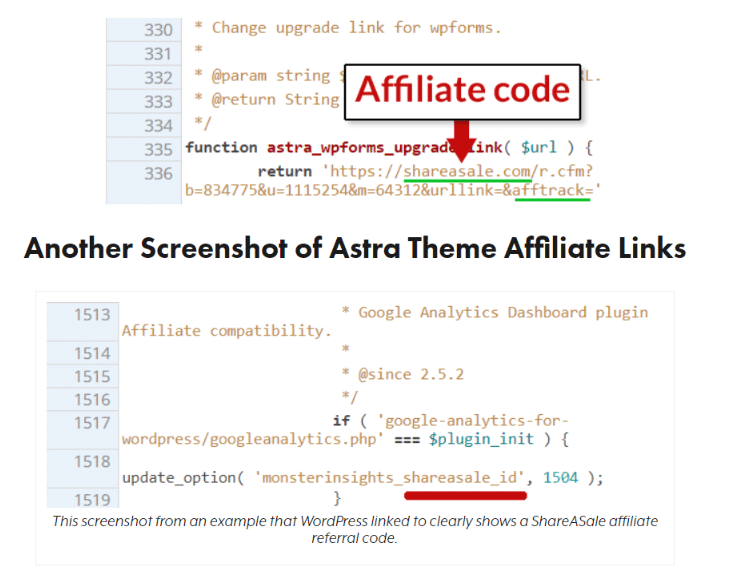Click the '@return String' comment text

[x=275, y=99]
